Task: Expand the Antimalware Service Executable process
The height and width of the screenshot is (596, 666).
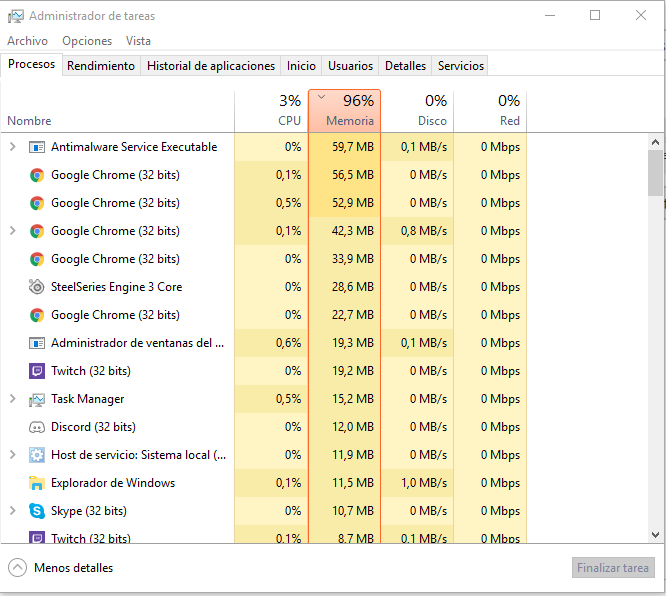Action: 13,147
